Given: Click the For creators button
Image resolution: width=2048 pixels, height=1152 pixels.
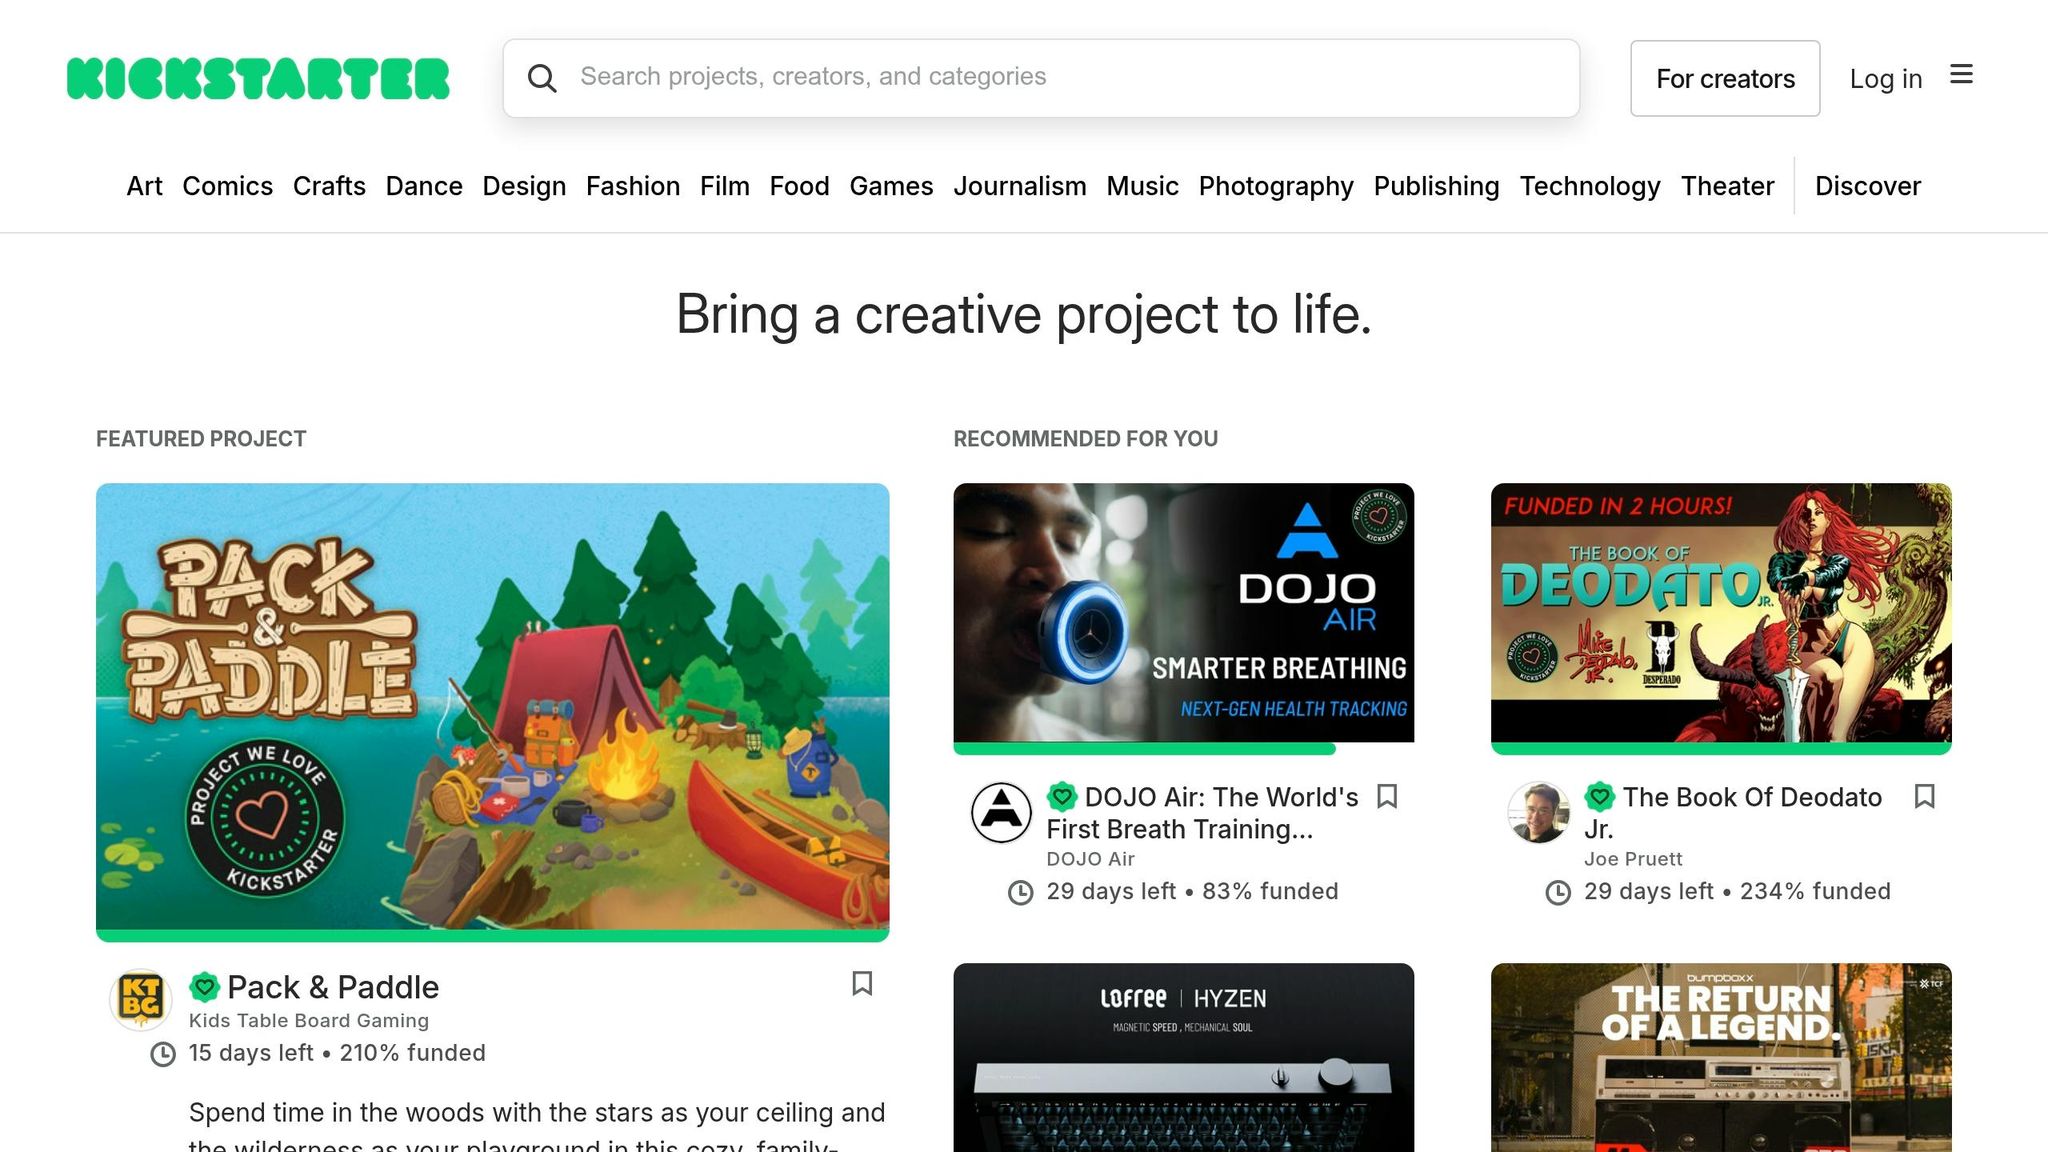Looking at the screenshot, I should (x=1725, y=79).
